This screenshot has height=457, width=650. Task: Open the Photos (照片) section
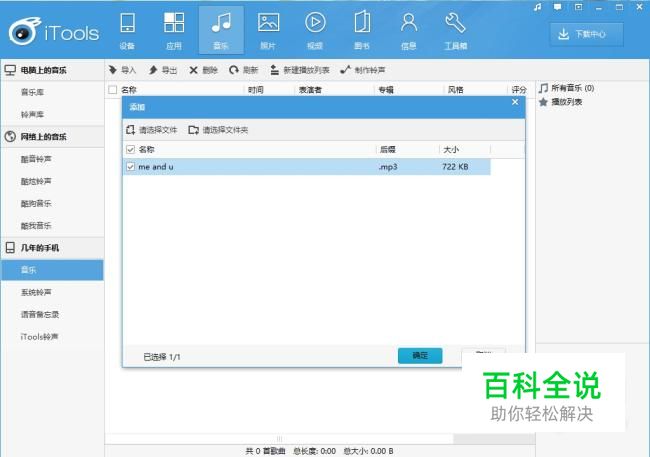pyautogui.click(x=268, y=30)
